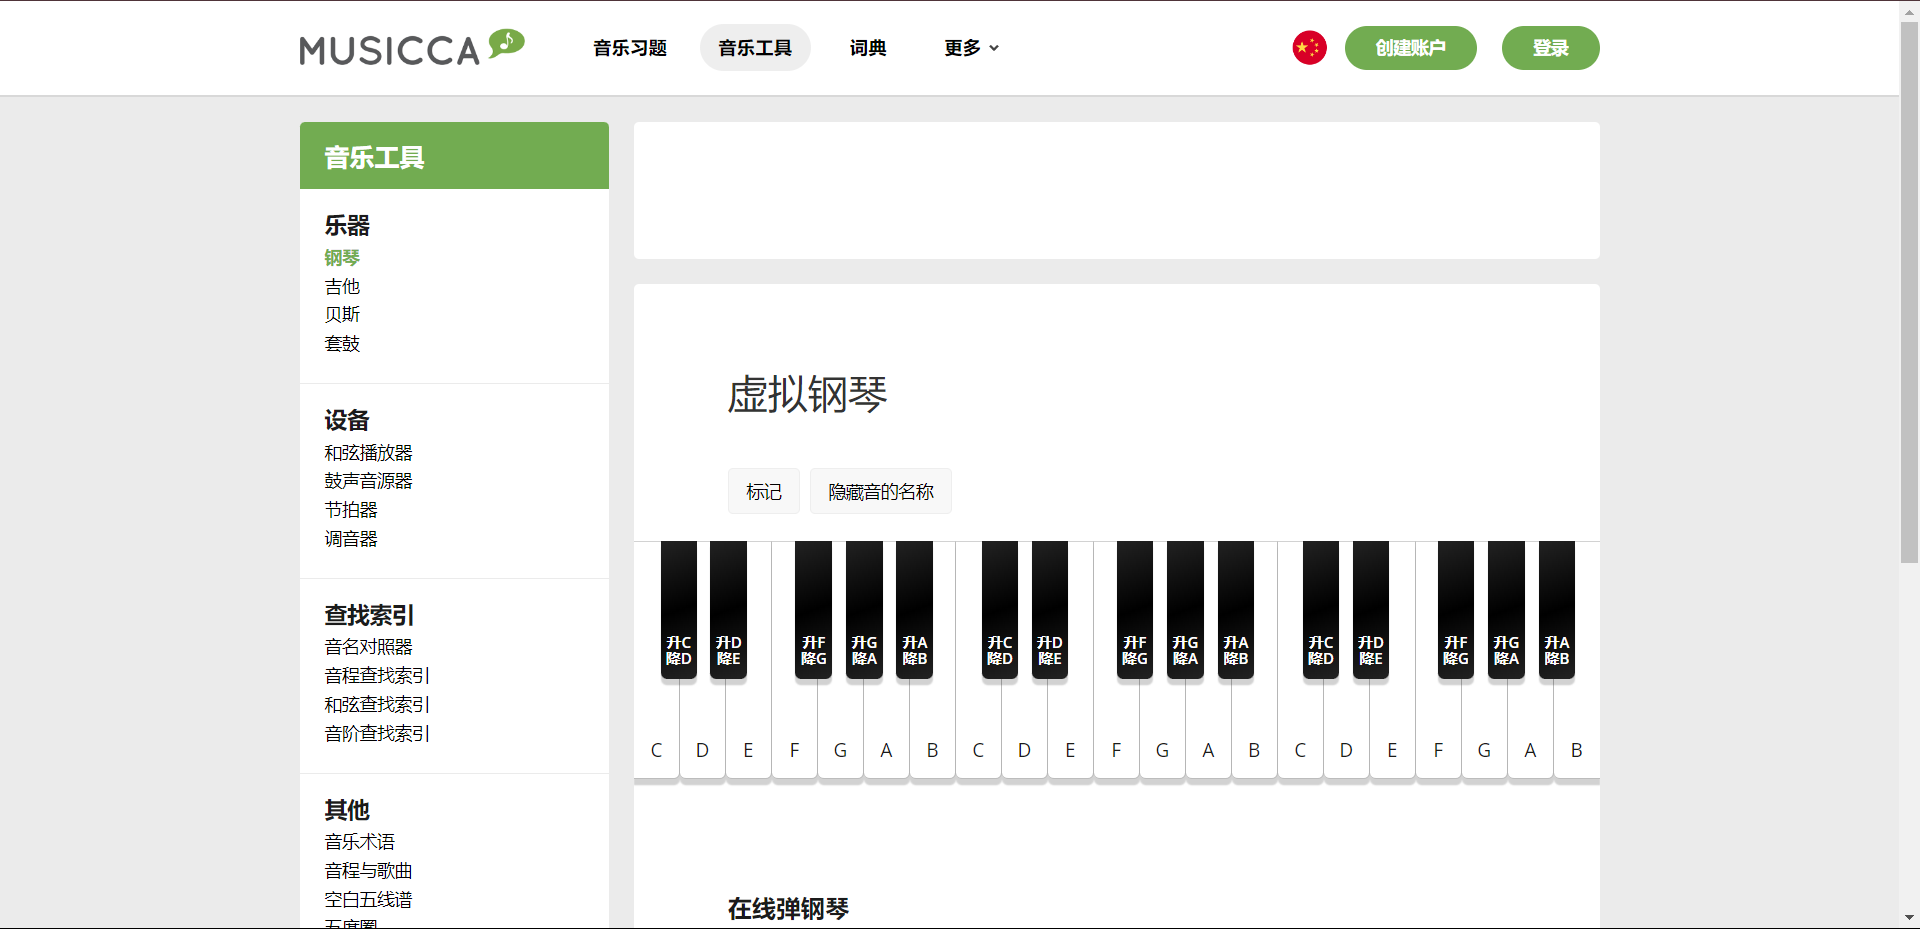
Task: Toggle the 标记 mode button
Action: 764,492
